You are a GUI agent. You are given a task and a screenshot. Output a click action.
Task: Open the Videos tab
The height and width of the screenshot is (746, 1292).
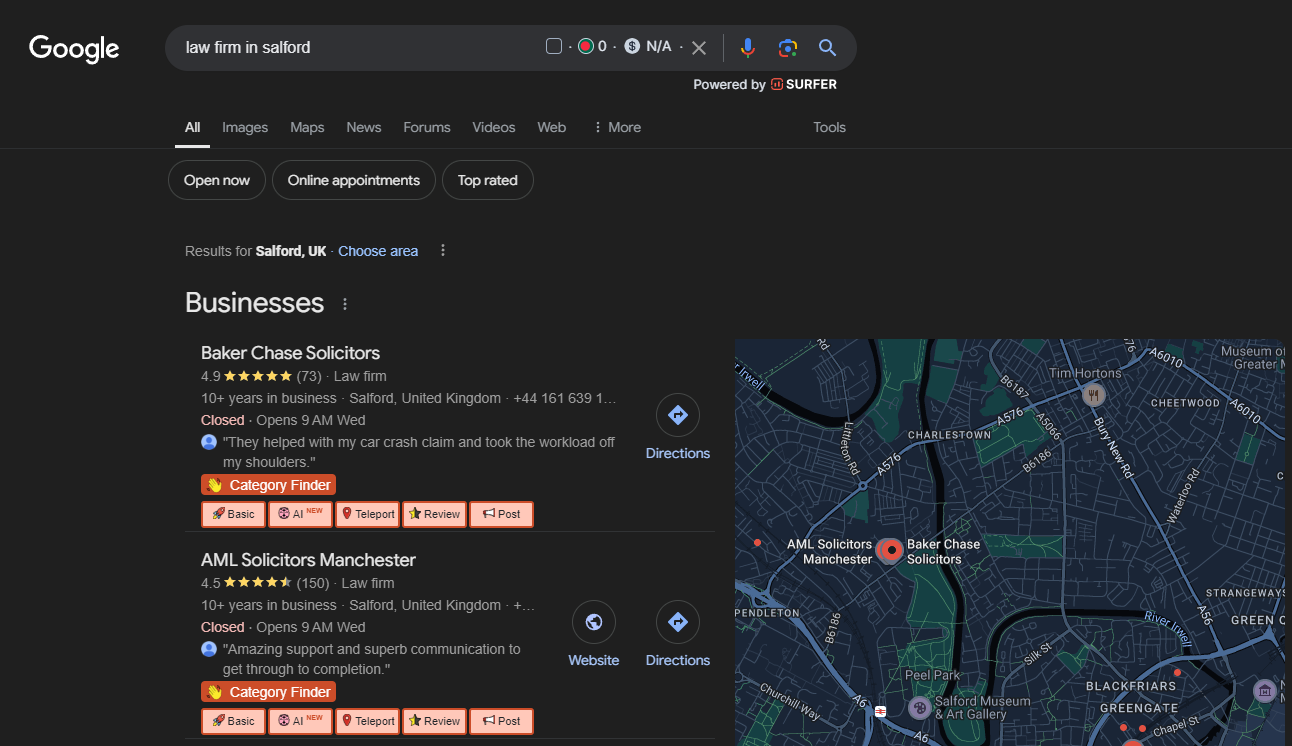click(x=494, y=127)
